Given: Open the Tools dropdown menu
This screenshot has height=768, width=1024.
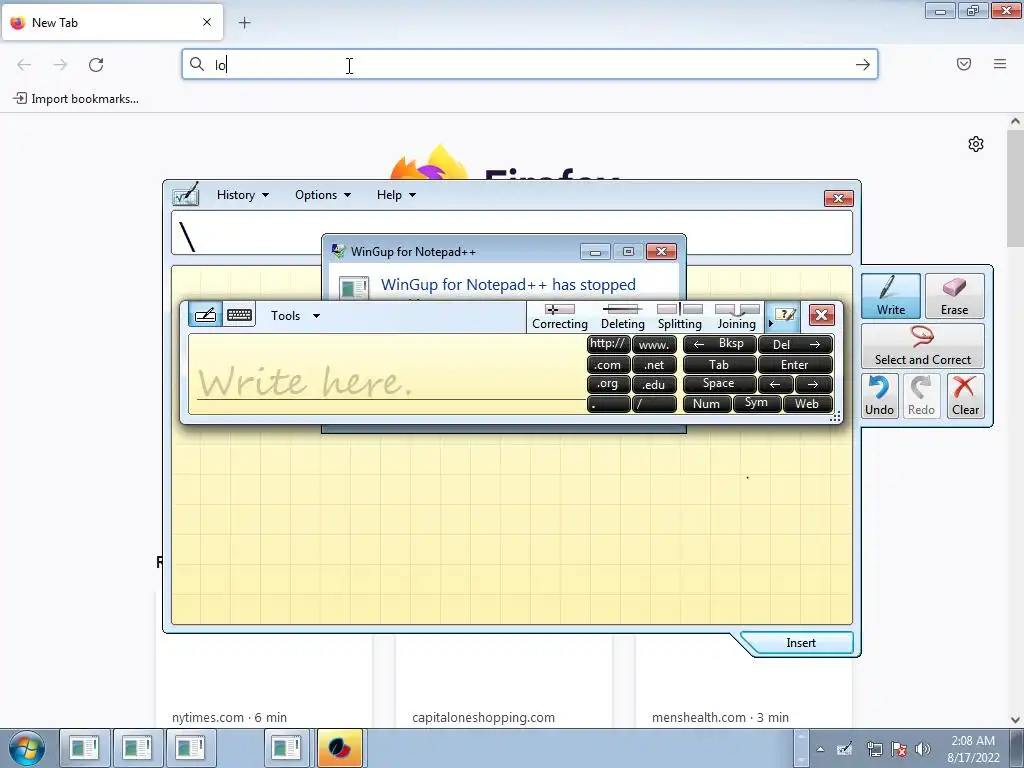Looking at the screenshot, I should 295,315.
